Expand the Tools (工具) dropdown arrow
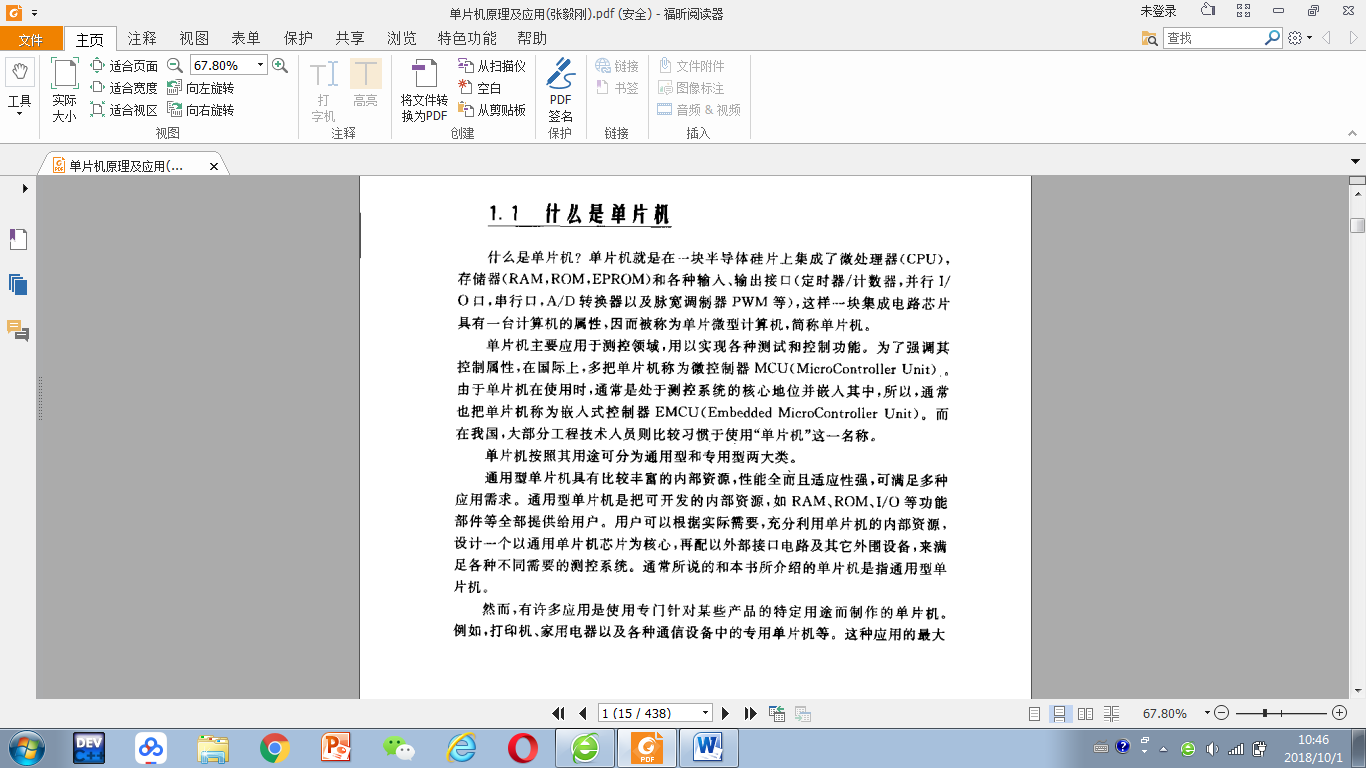Image resolution: width=1366 pixels, height=768 pixels. click(20, 114)
